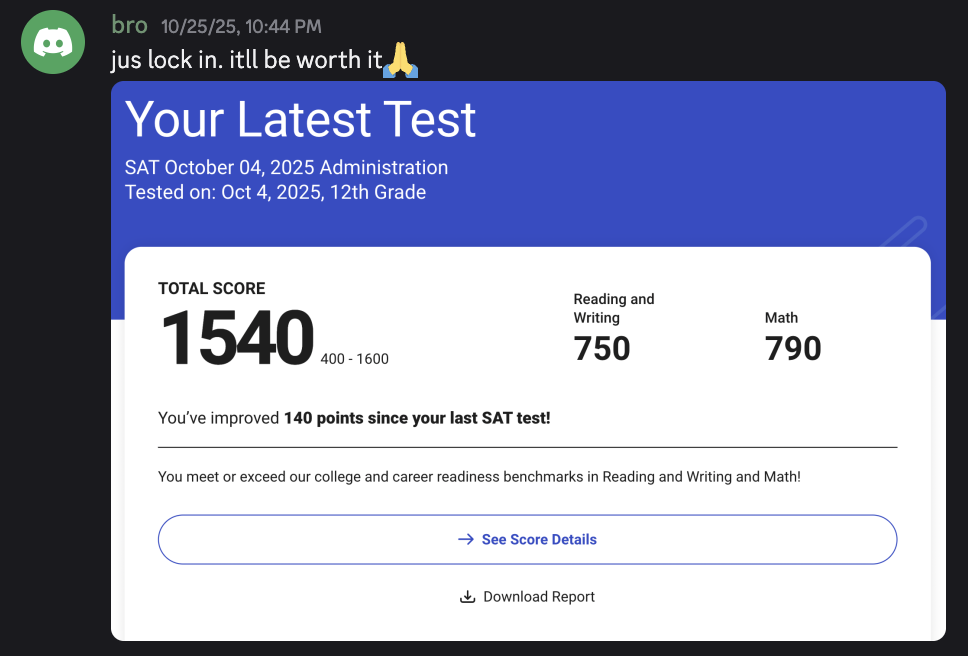Click the Your Latest Test heading
The image size is (968, 656).
click(300, 120)
